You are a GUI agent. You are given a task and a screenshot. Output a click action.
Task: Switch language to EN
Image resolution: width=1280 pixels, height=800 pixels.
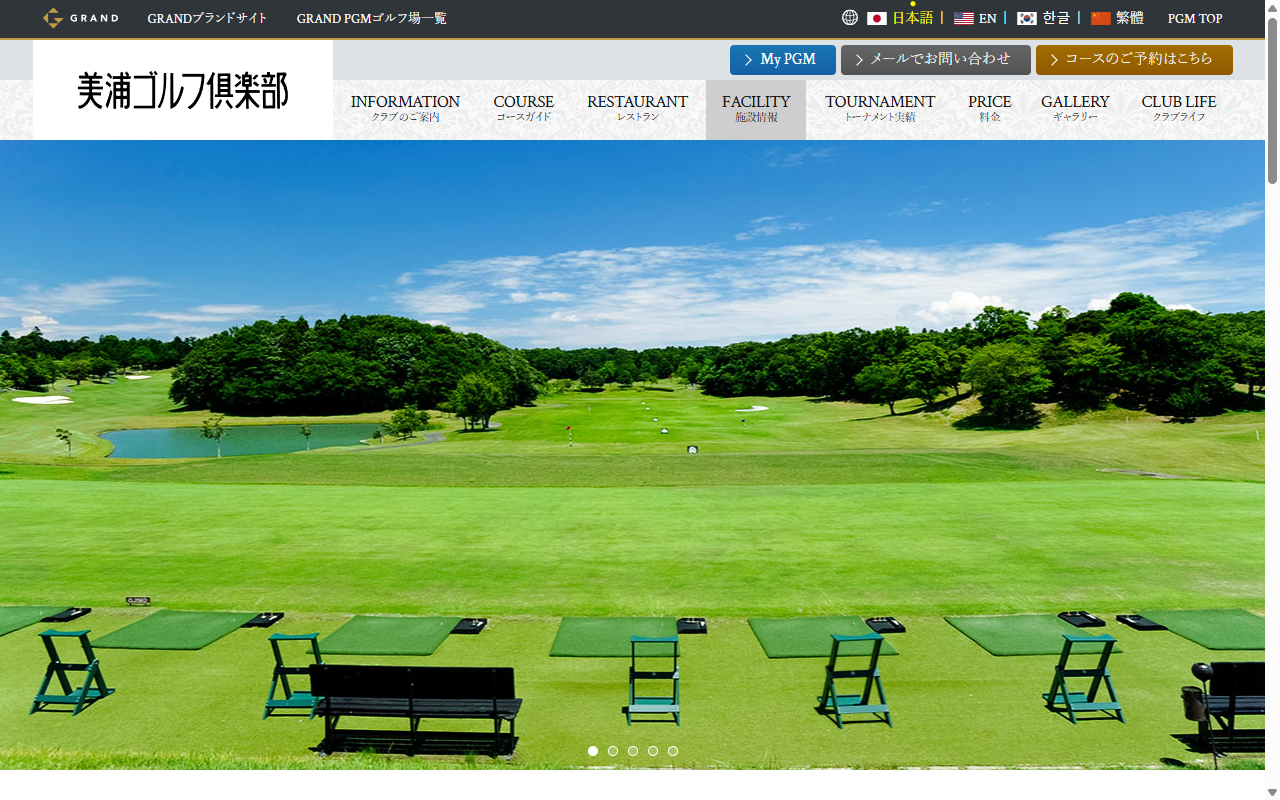coord(987,18)
